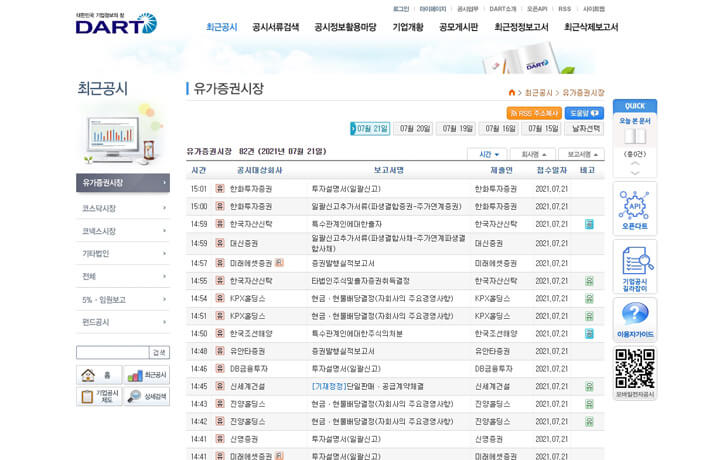This screenshot has height=460, width=720.
Task: Click the RSS link at top
Action: (x=564, y=9)
